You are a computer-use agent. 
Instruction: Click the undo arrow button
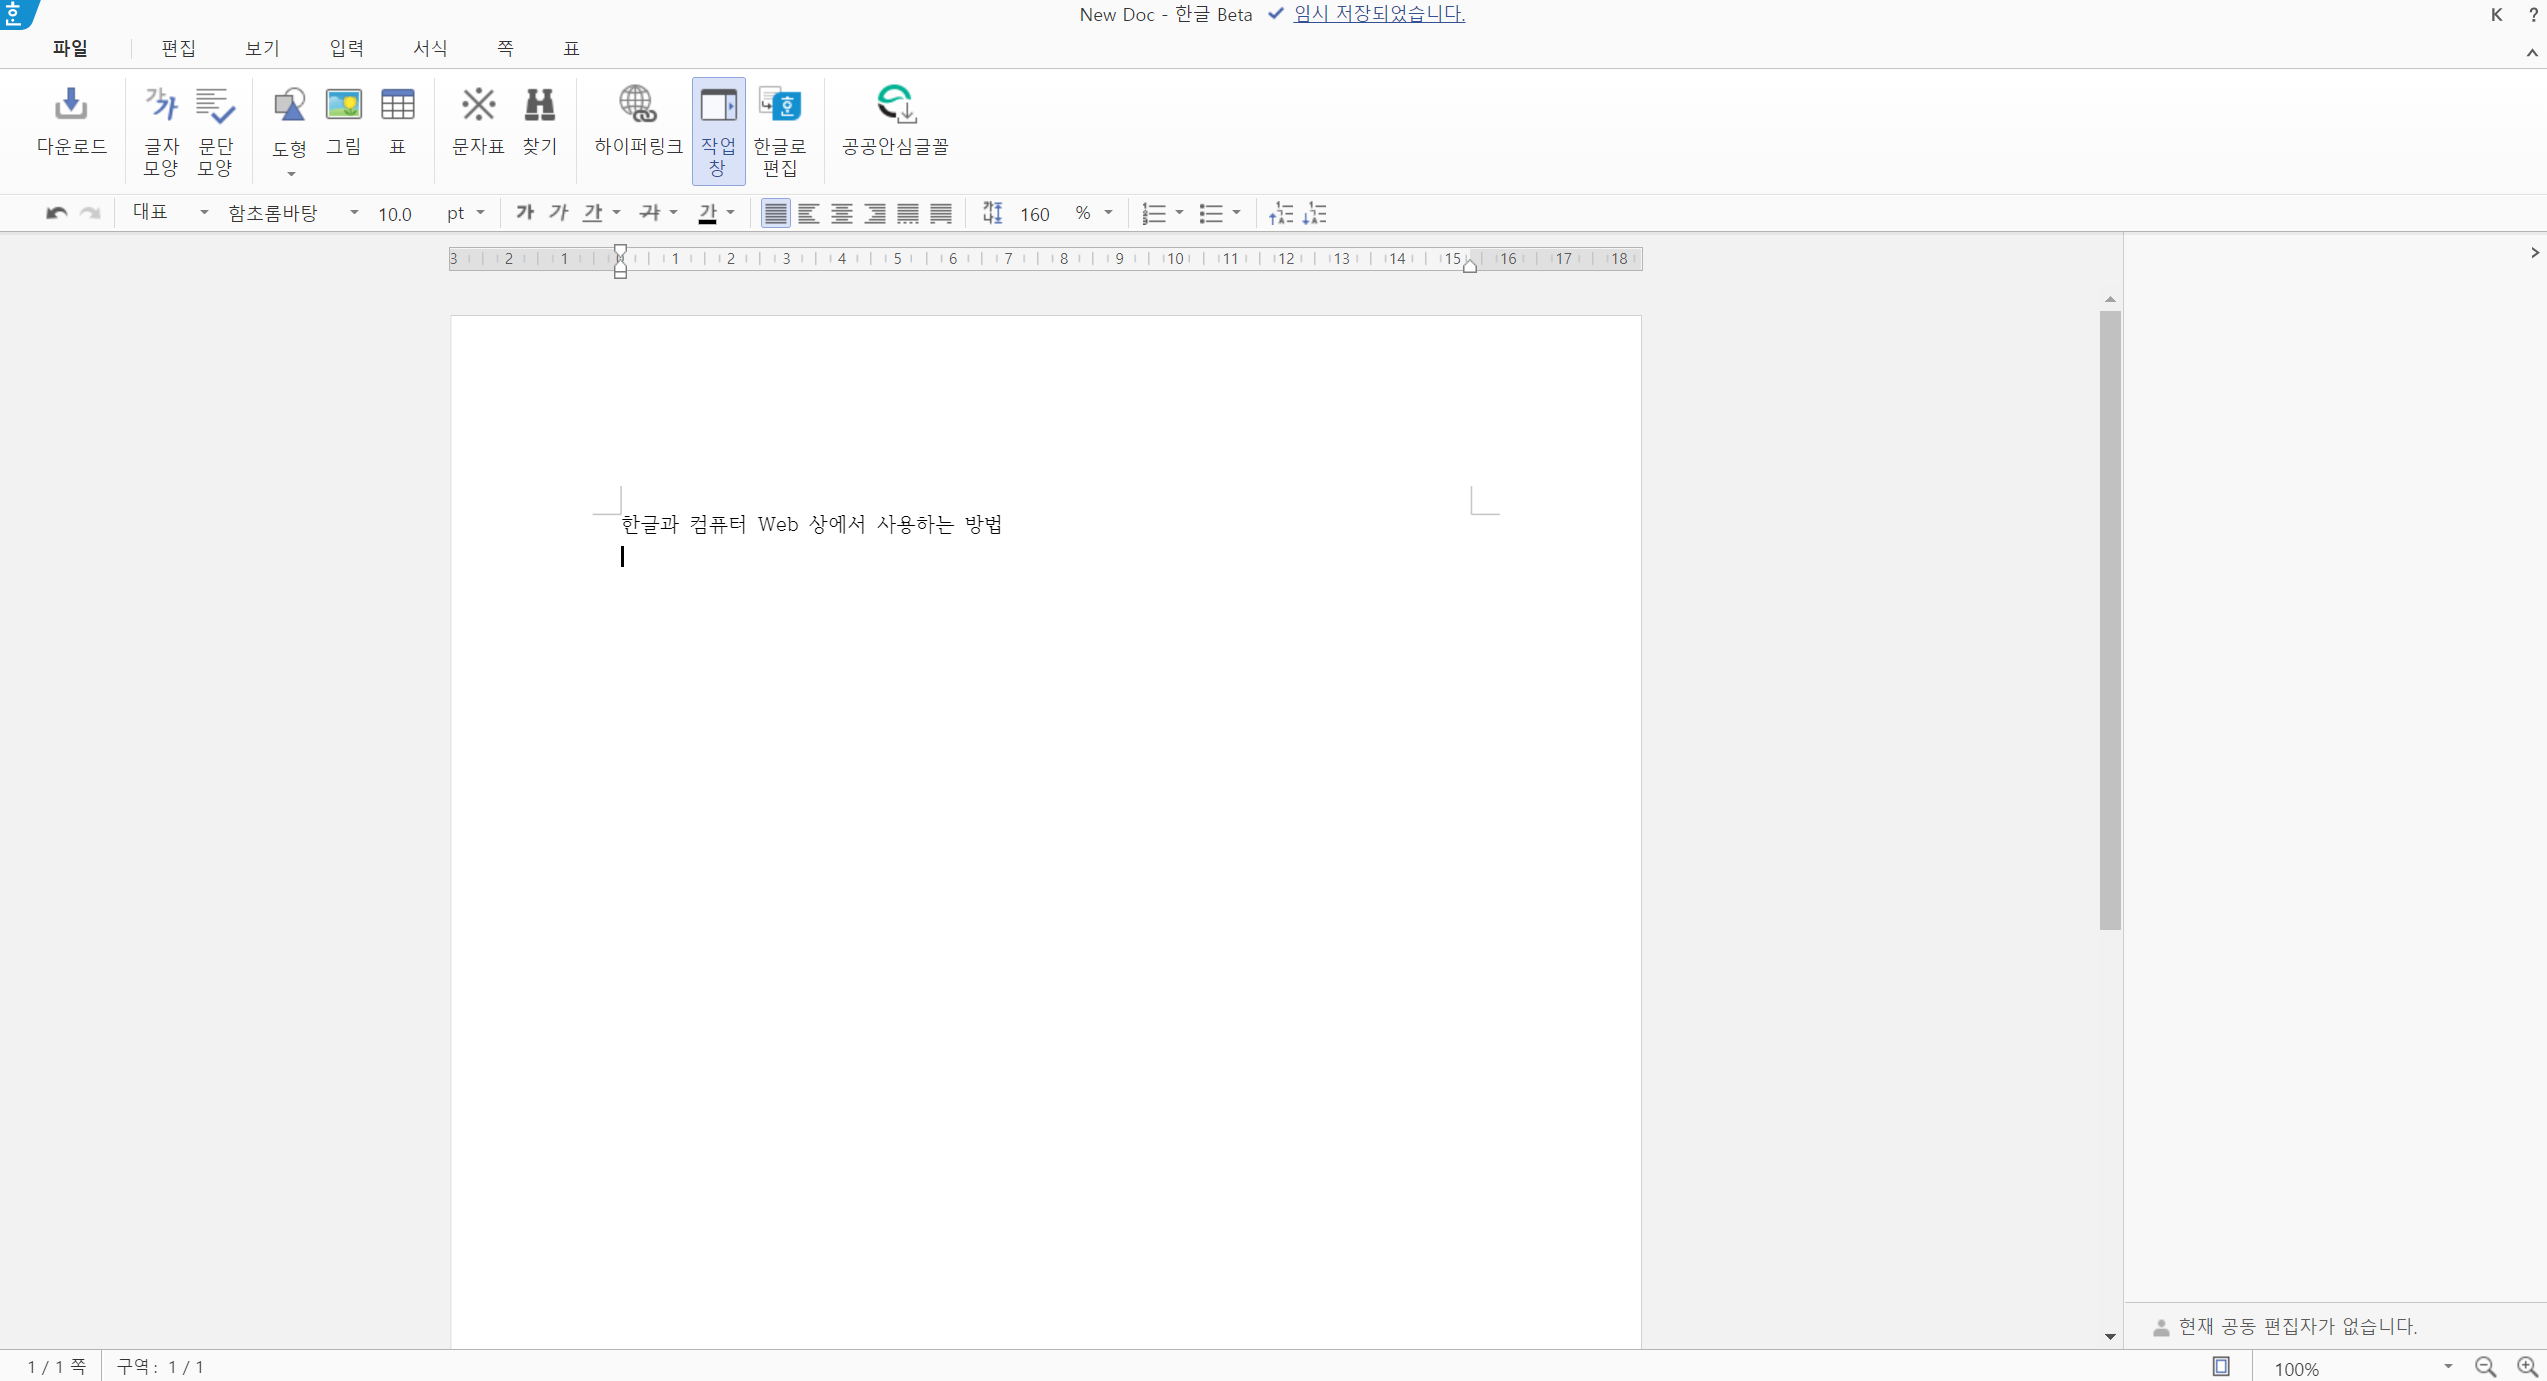pyautogui.click(x=56, y=213)
